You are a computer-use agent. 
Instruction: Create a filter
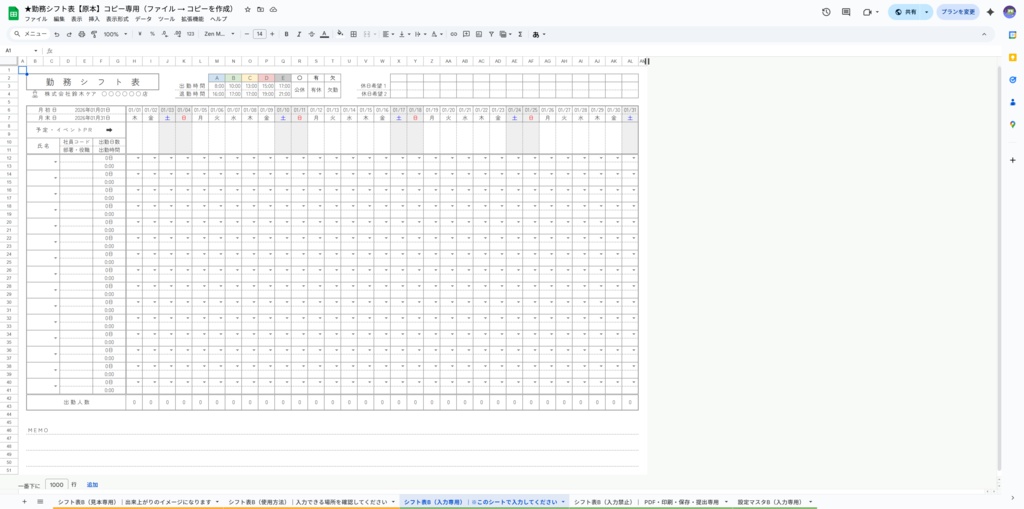click(x=491, y=34)
